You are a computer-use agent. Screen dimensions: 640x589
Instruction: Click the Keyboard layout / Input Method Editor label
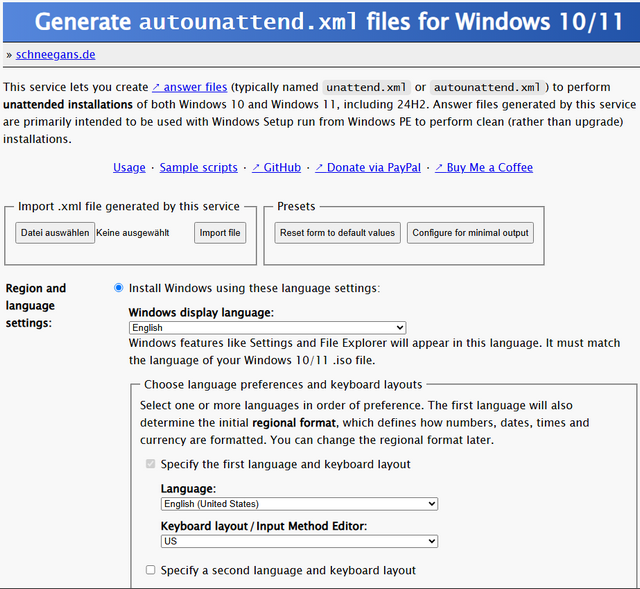tap(264, 526)
